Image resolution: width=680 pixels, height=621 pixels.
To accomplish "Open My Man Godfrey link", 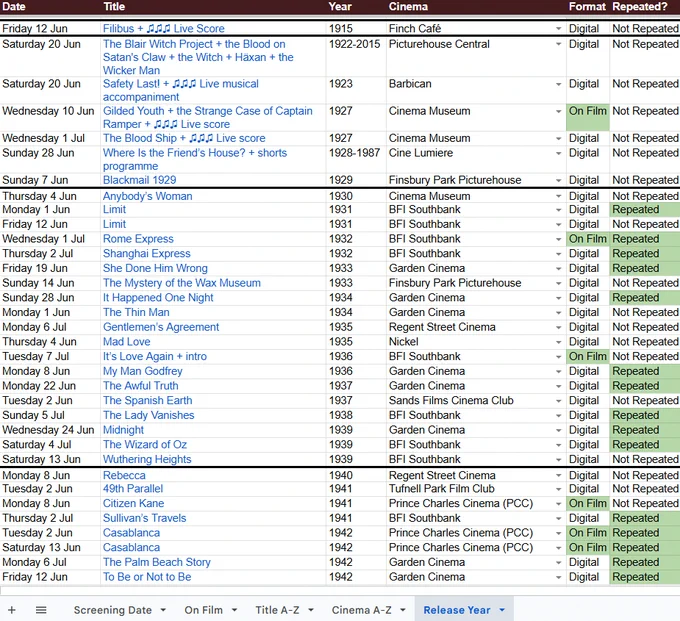I will (x=143, y=372).
